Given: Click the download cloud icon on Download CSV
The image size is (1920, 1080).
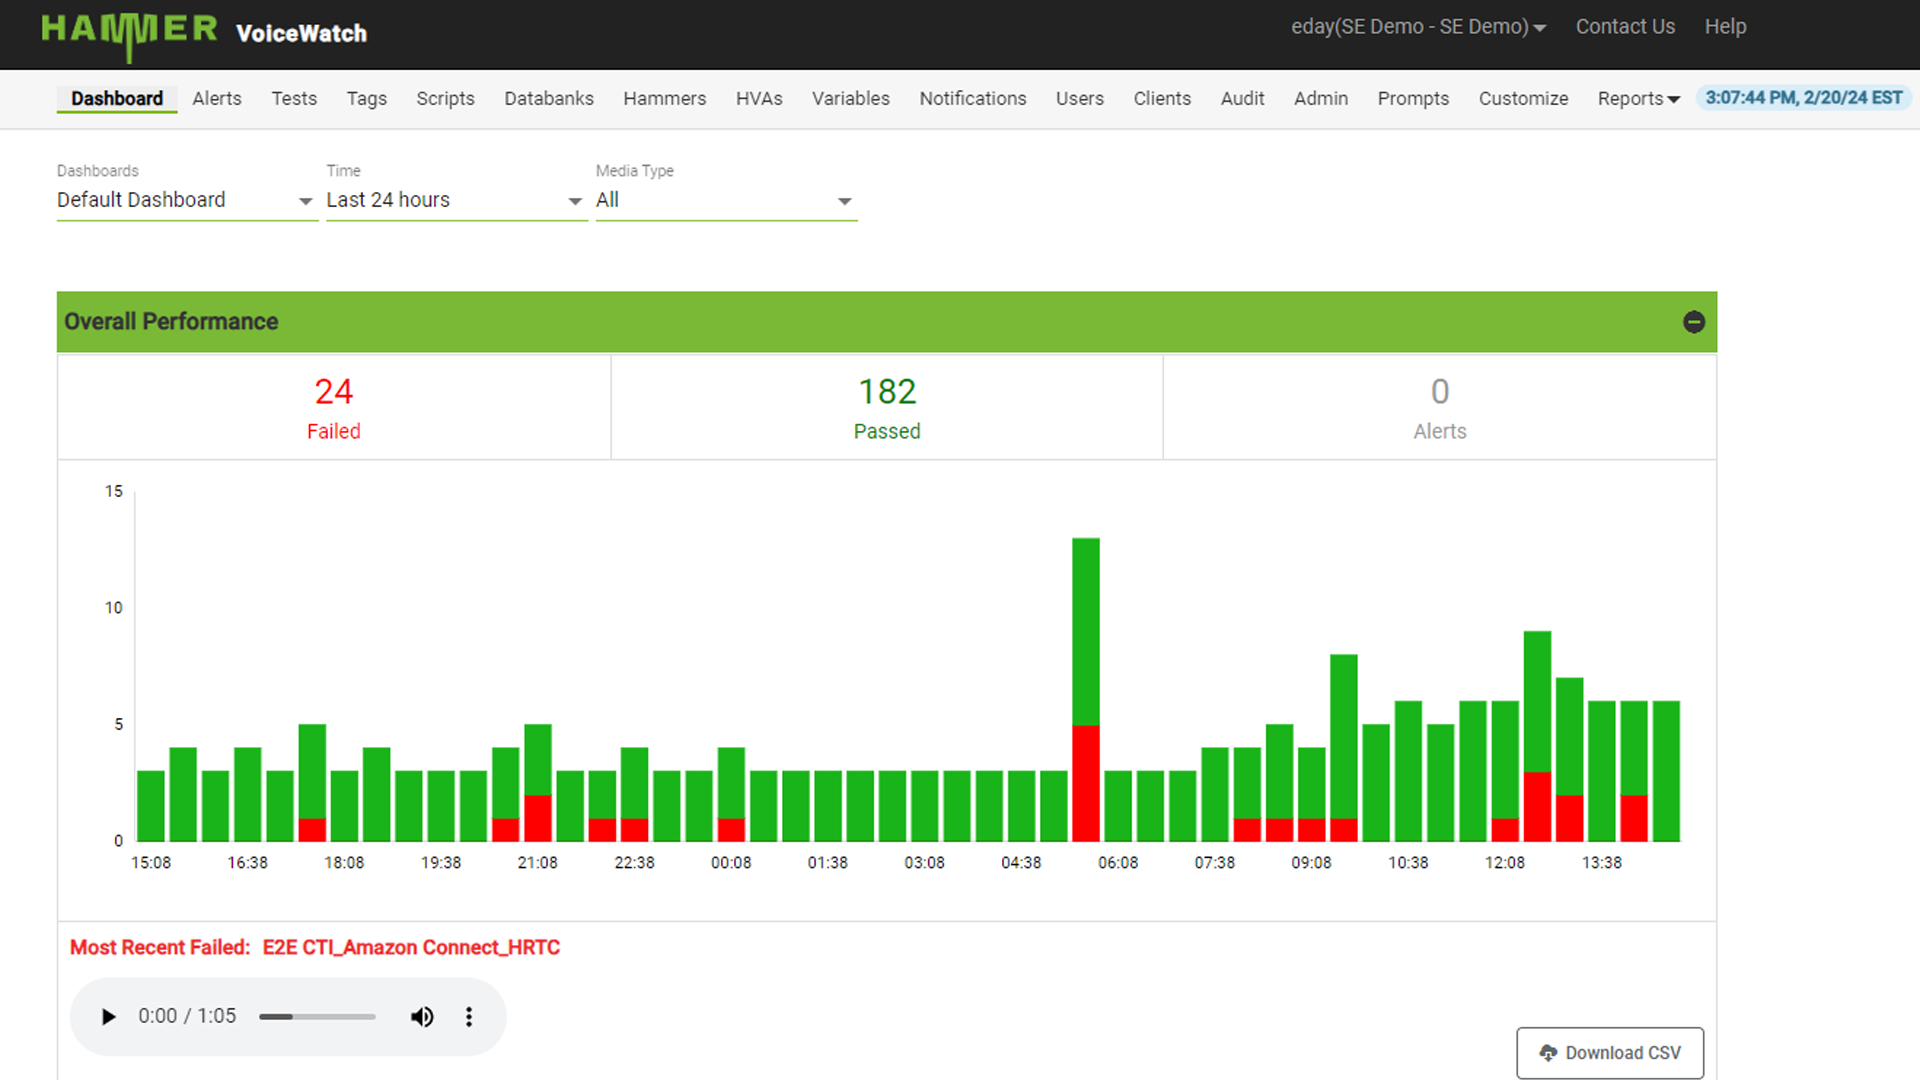Looking at the screenshot, I should click(1548, 1052).
